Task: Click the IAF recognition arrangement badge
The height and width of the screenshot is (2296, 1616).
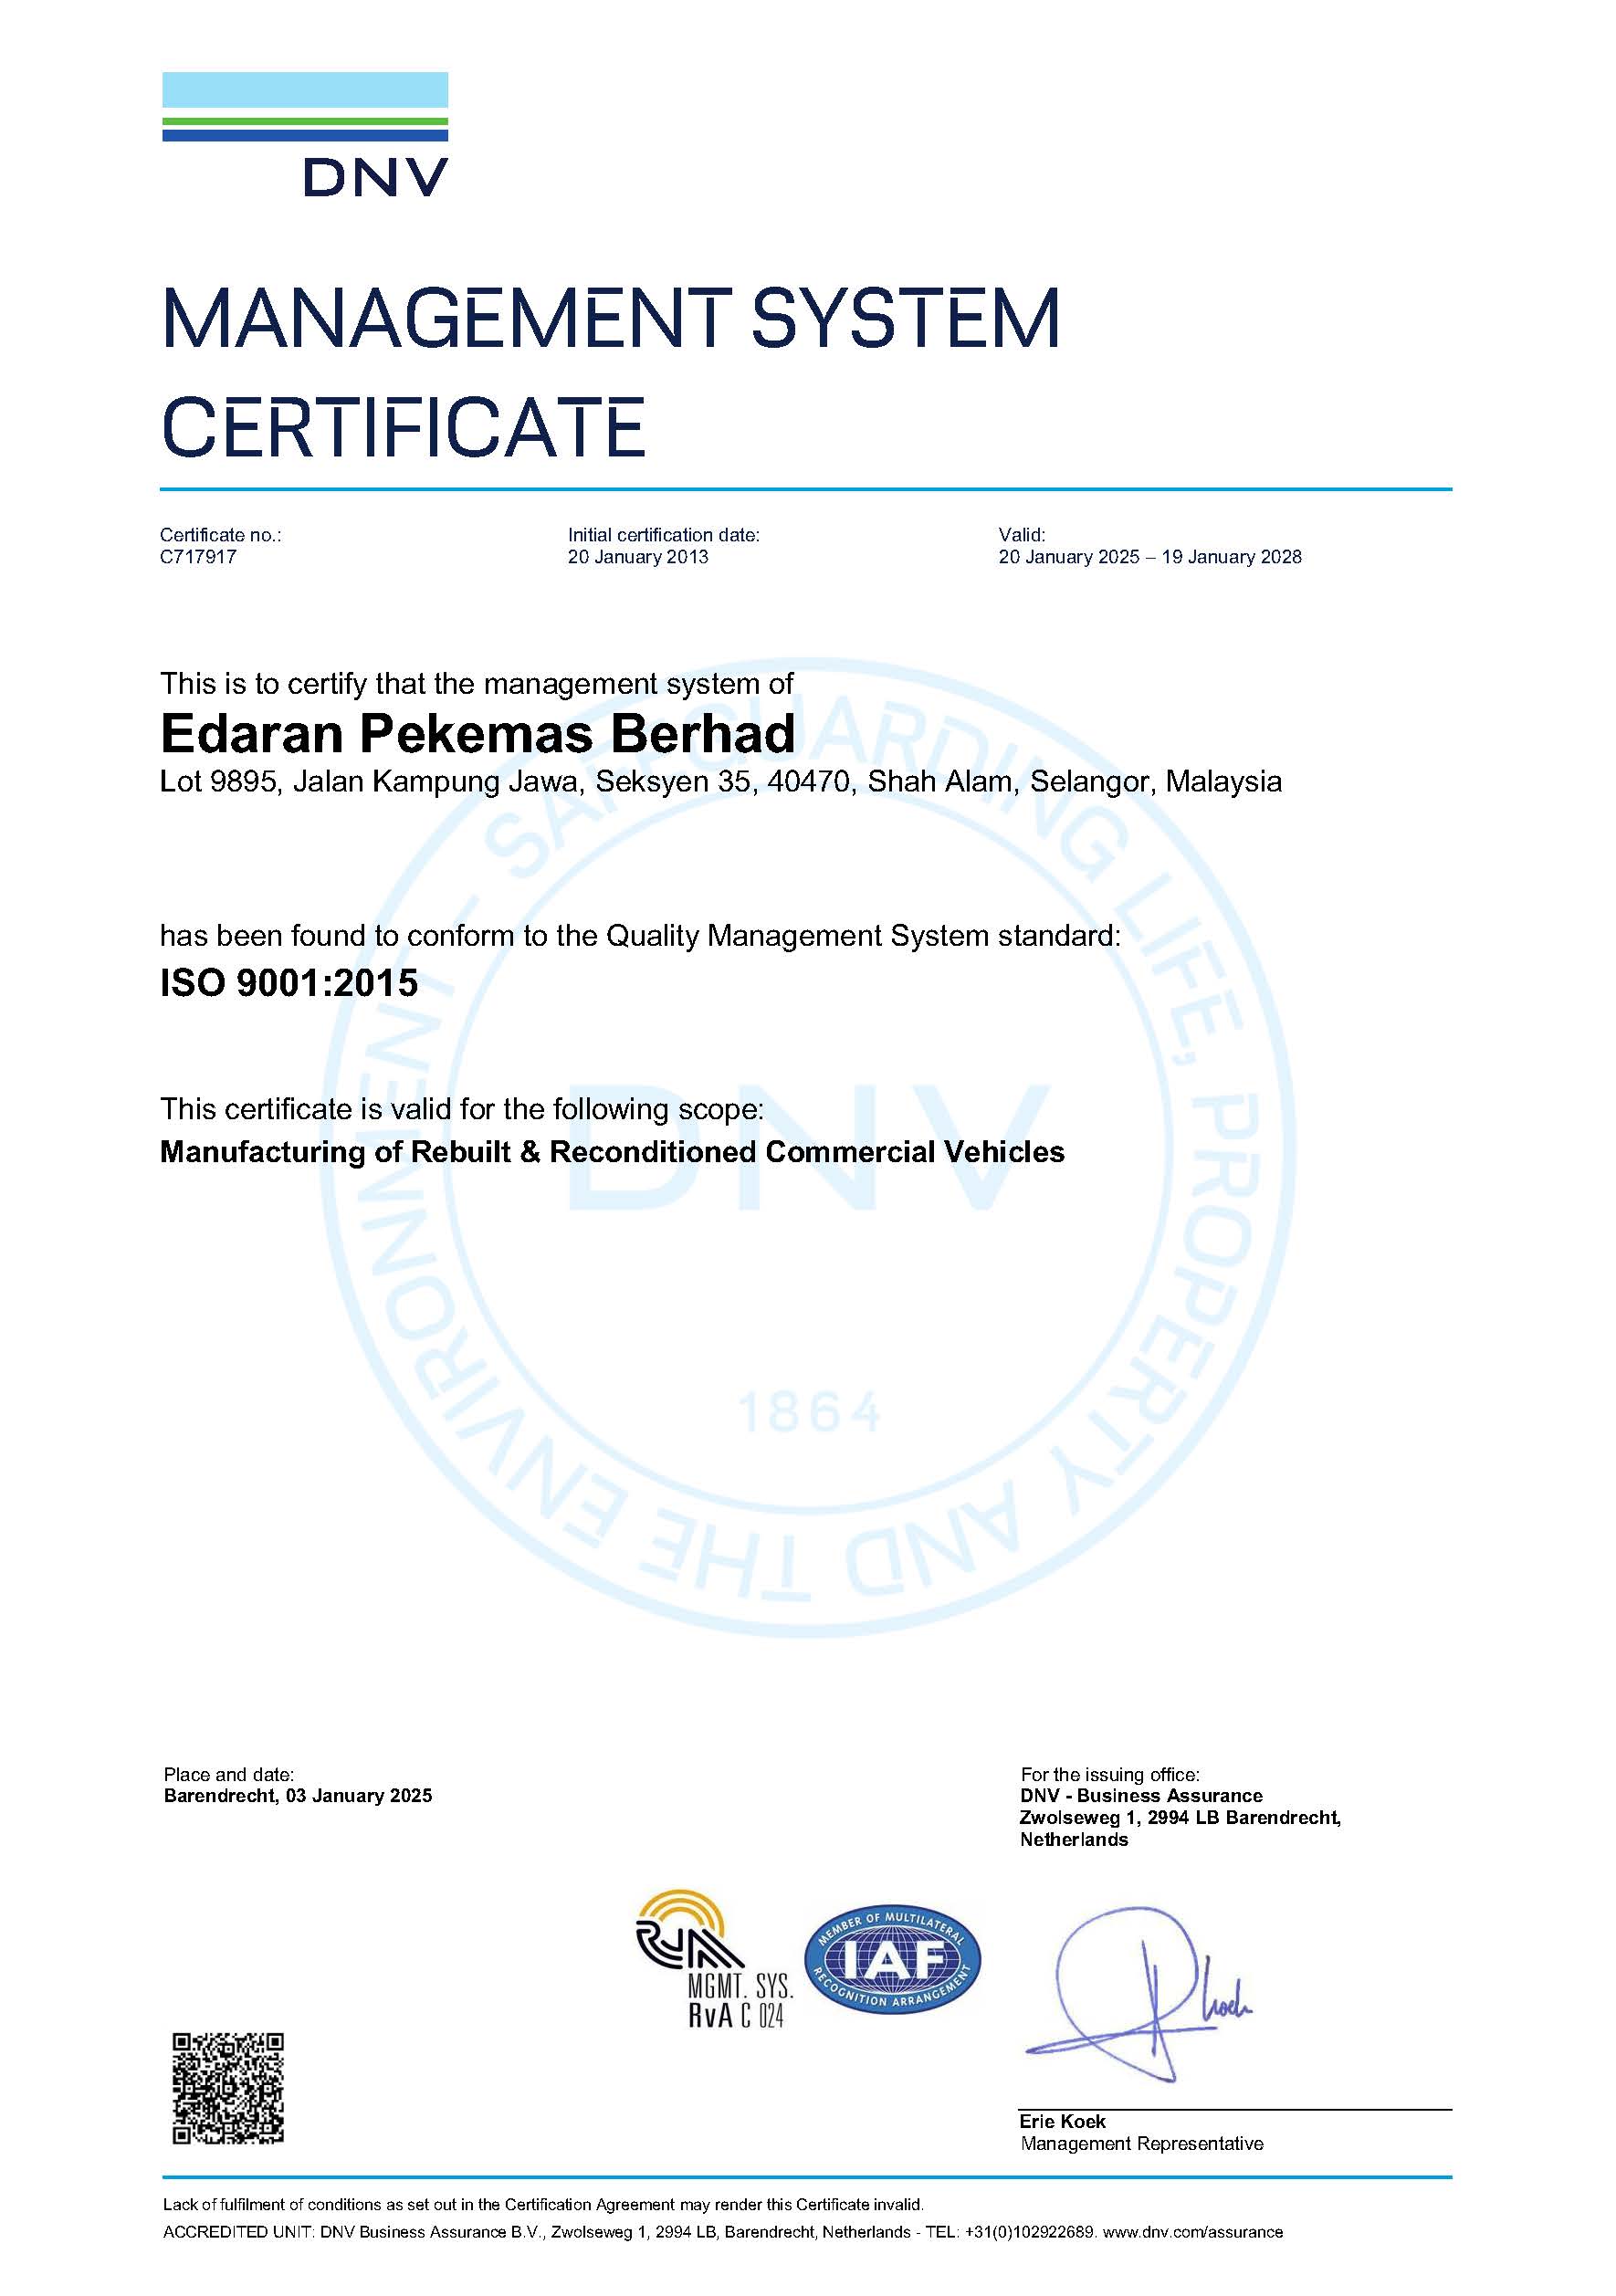Action: click(892, 1959)
